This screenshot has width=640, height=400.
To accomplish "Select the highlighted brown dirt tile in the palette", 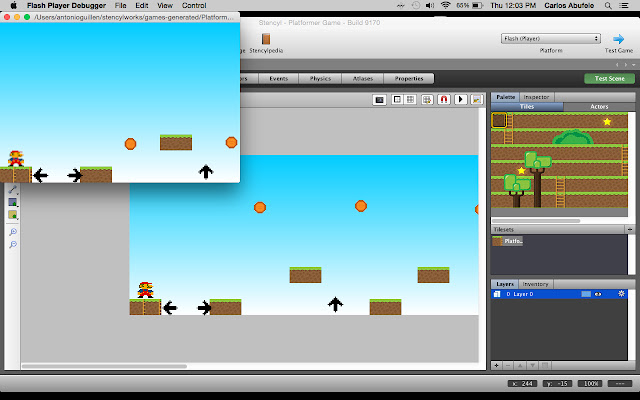I will click(x=499, y=120).
